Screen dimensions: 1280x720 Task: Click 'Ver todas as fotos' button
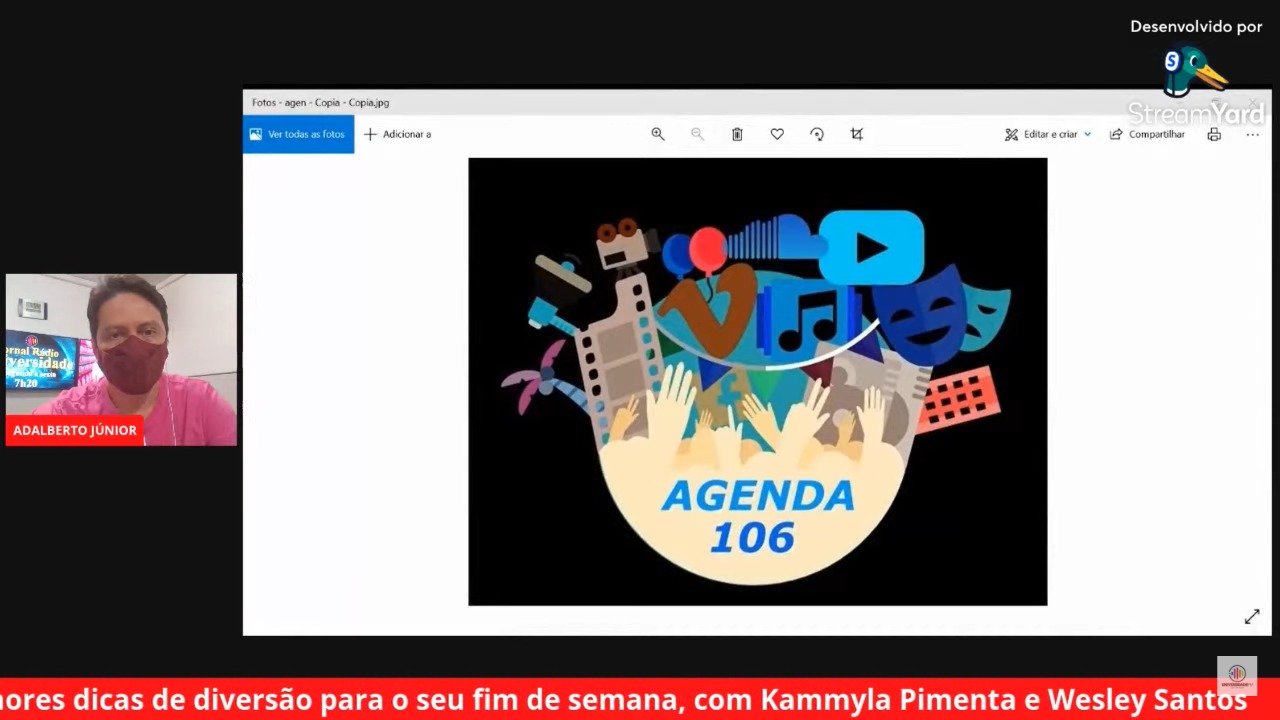tap(298, 134)
